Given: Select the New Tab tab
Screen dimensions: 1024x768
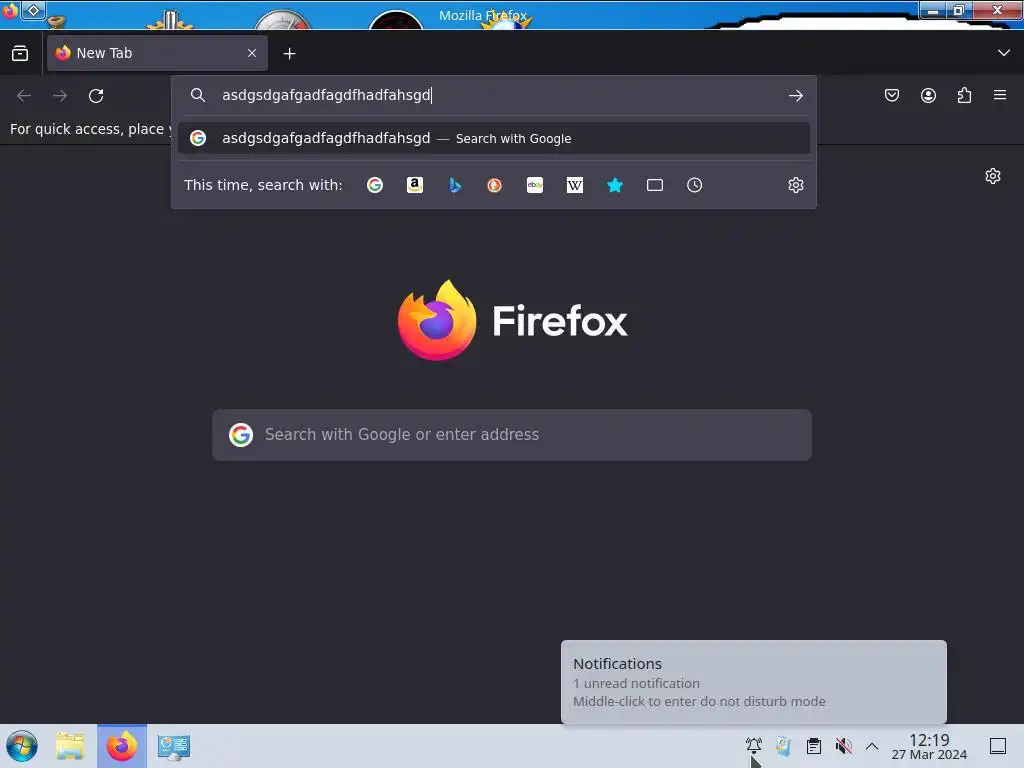Looking at the screenshot, I should tap(157, 53).
